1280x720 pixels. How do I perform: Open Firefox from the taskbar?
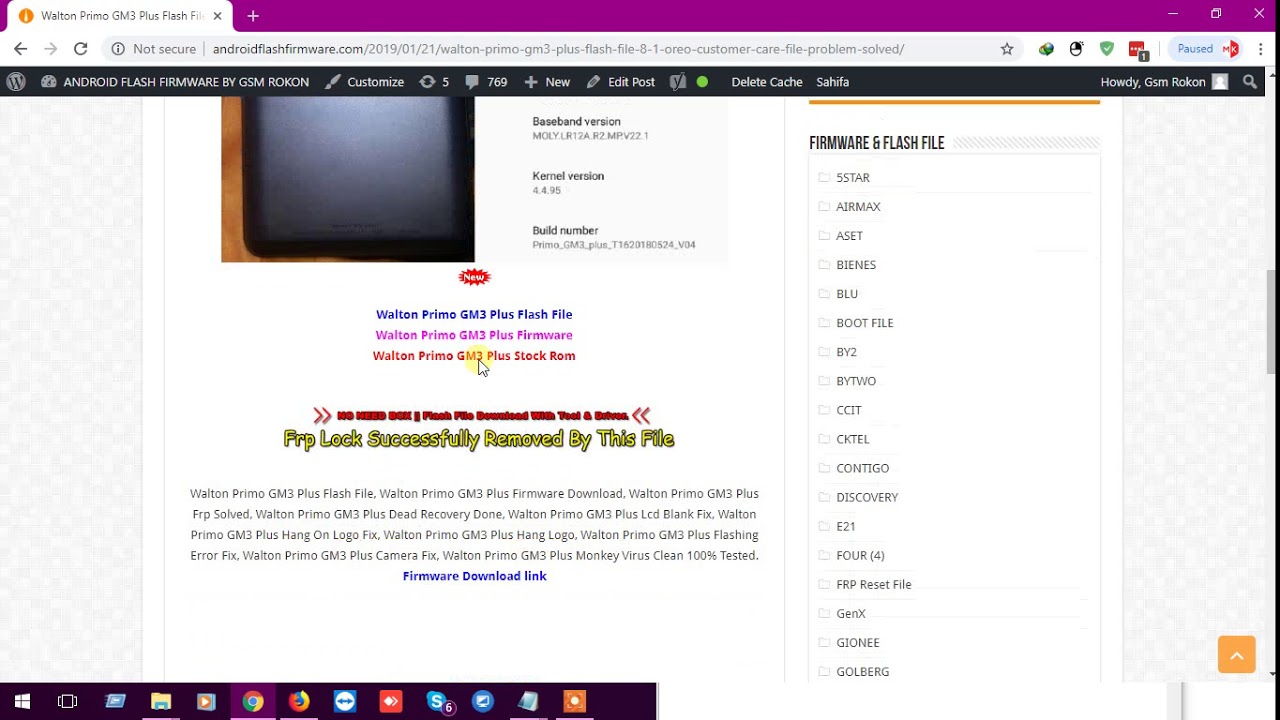coord(299,701)
